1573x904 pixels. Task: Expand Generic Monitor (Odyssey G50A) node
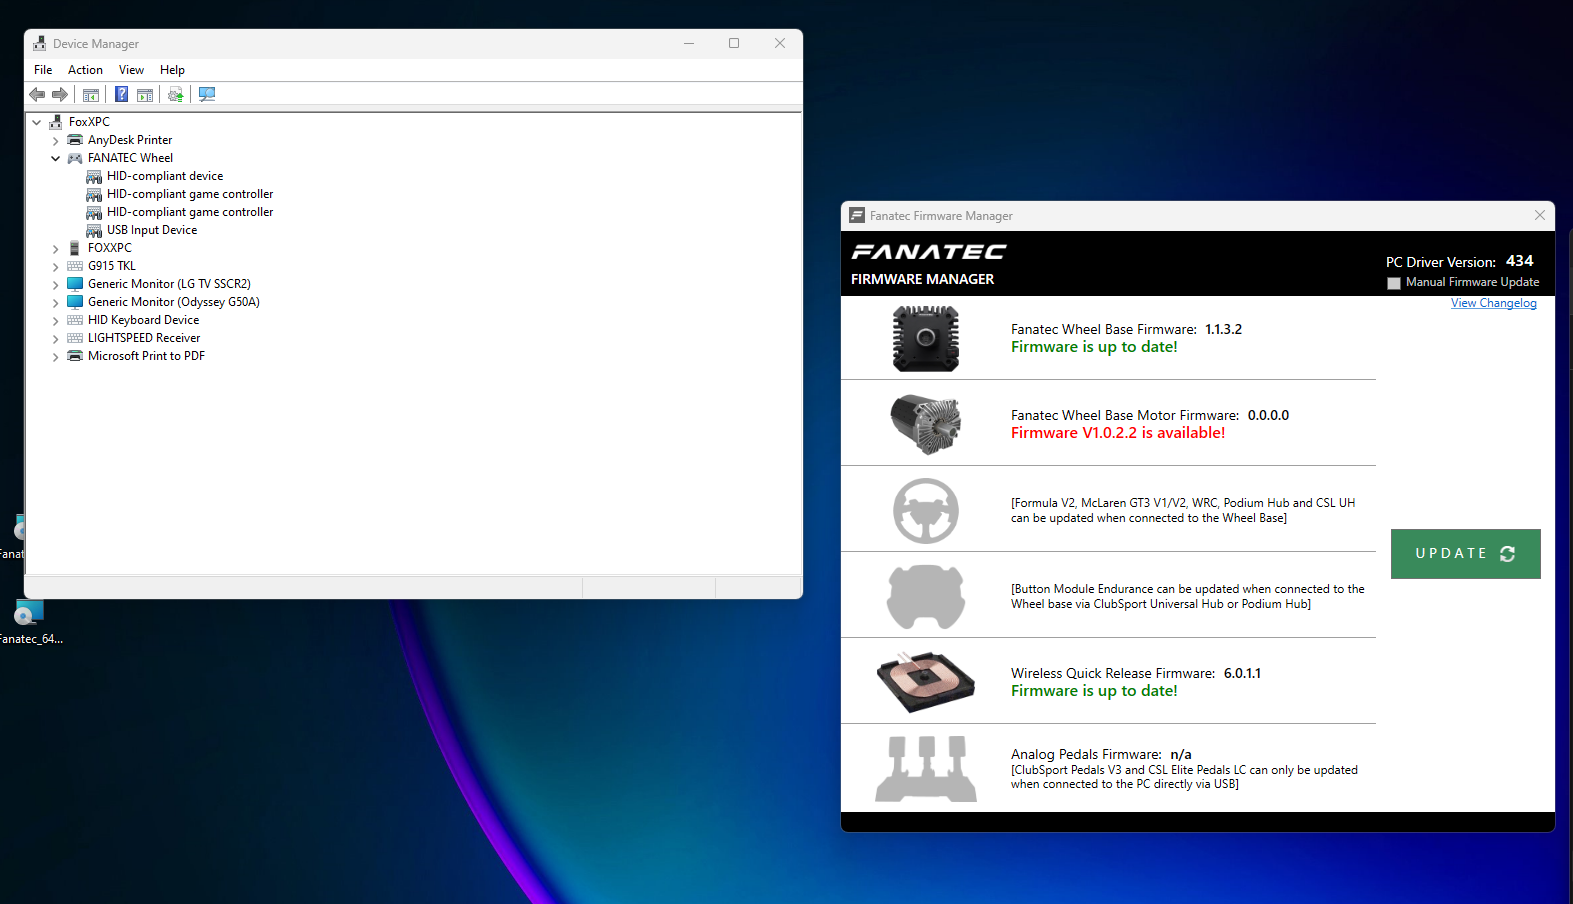coord(56,303)
